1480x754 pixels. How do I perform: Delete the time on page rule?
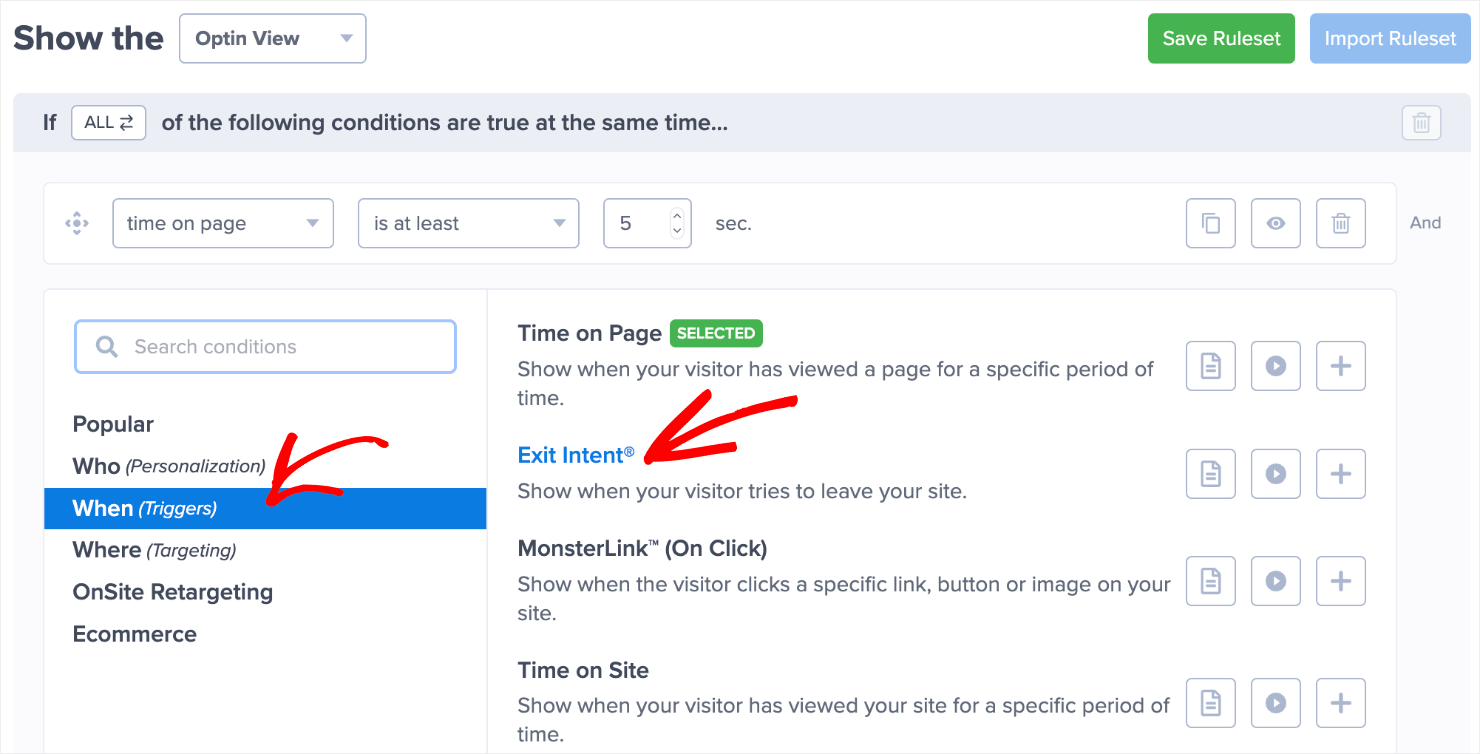click(1340, 223)
